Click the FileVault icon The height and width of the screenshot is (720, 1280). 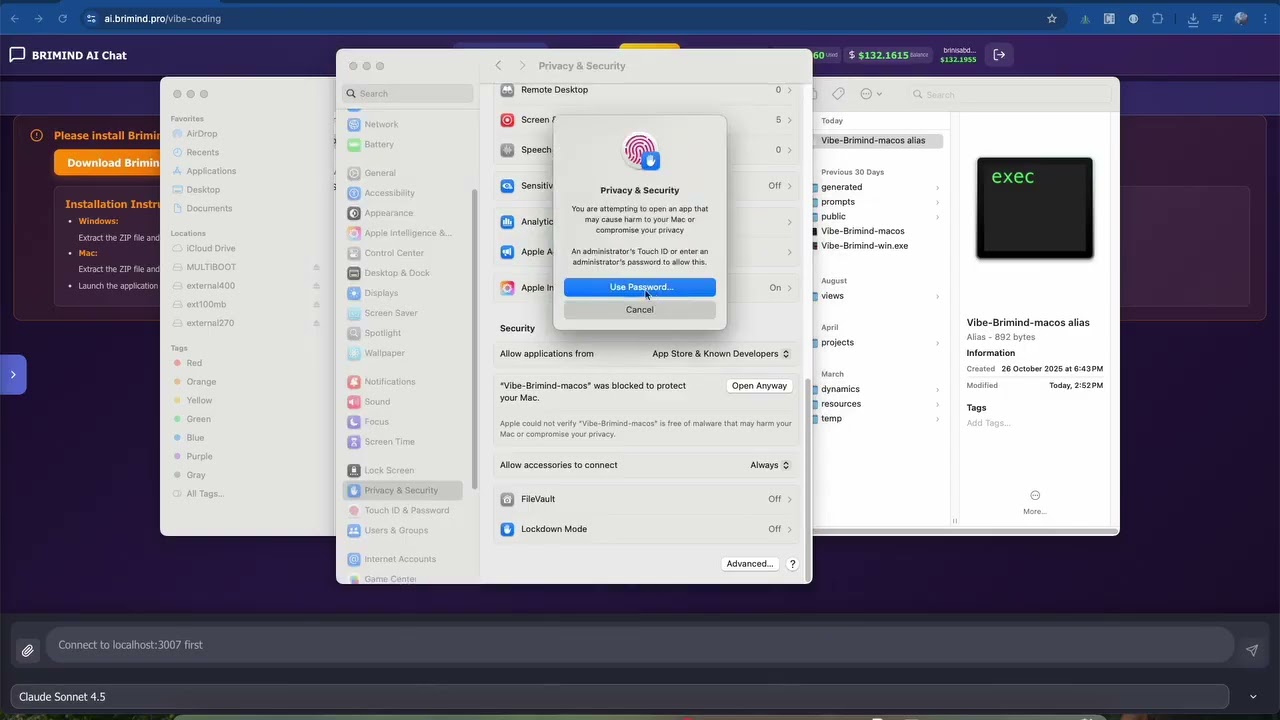pos(508,499)
